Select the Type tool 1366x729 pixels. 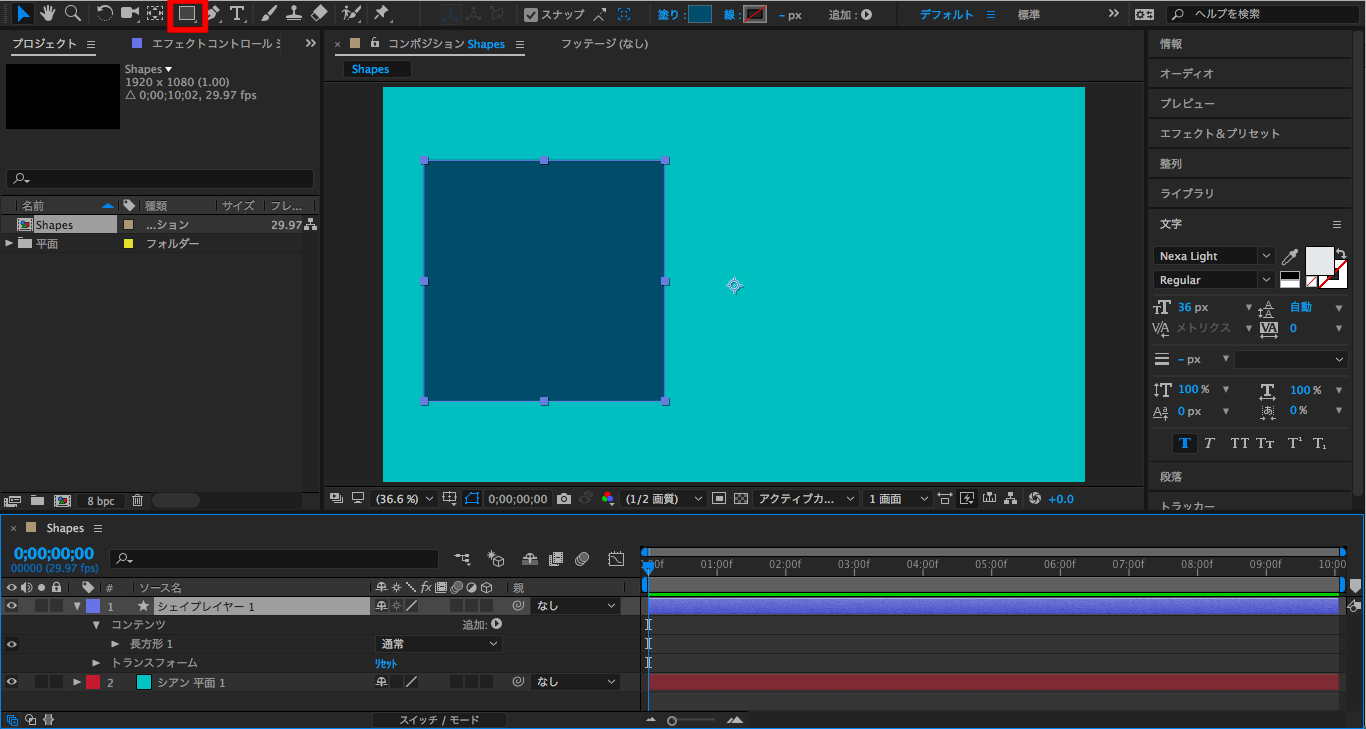237,14
